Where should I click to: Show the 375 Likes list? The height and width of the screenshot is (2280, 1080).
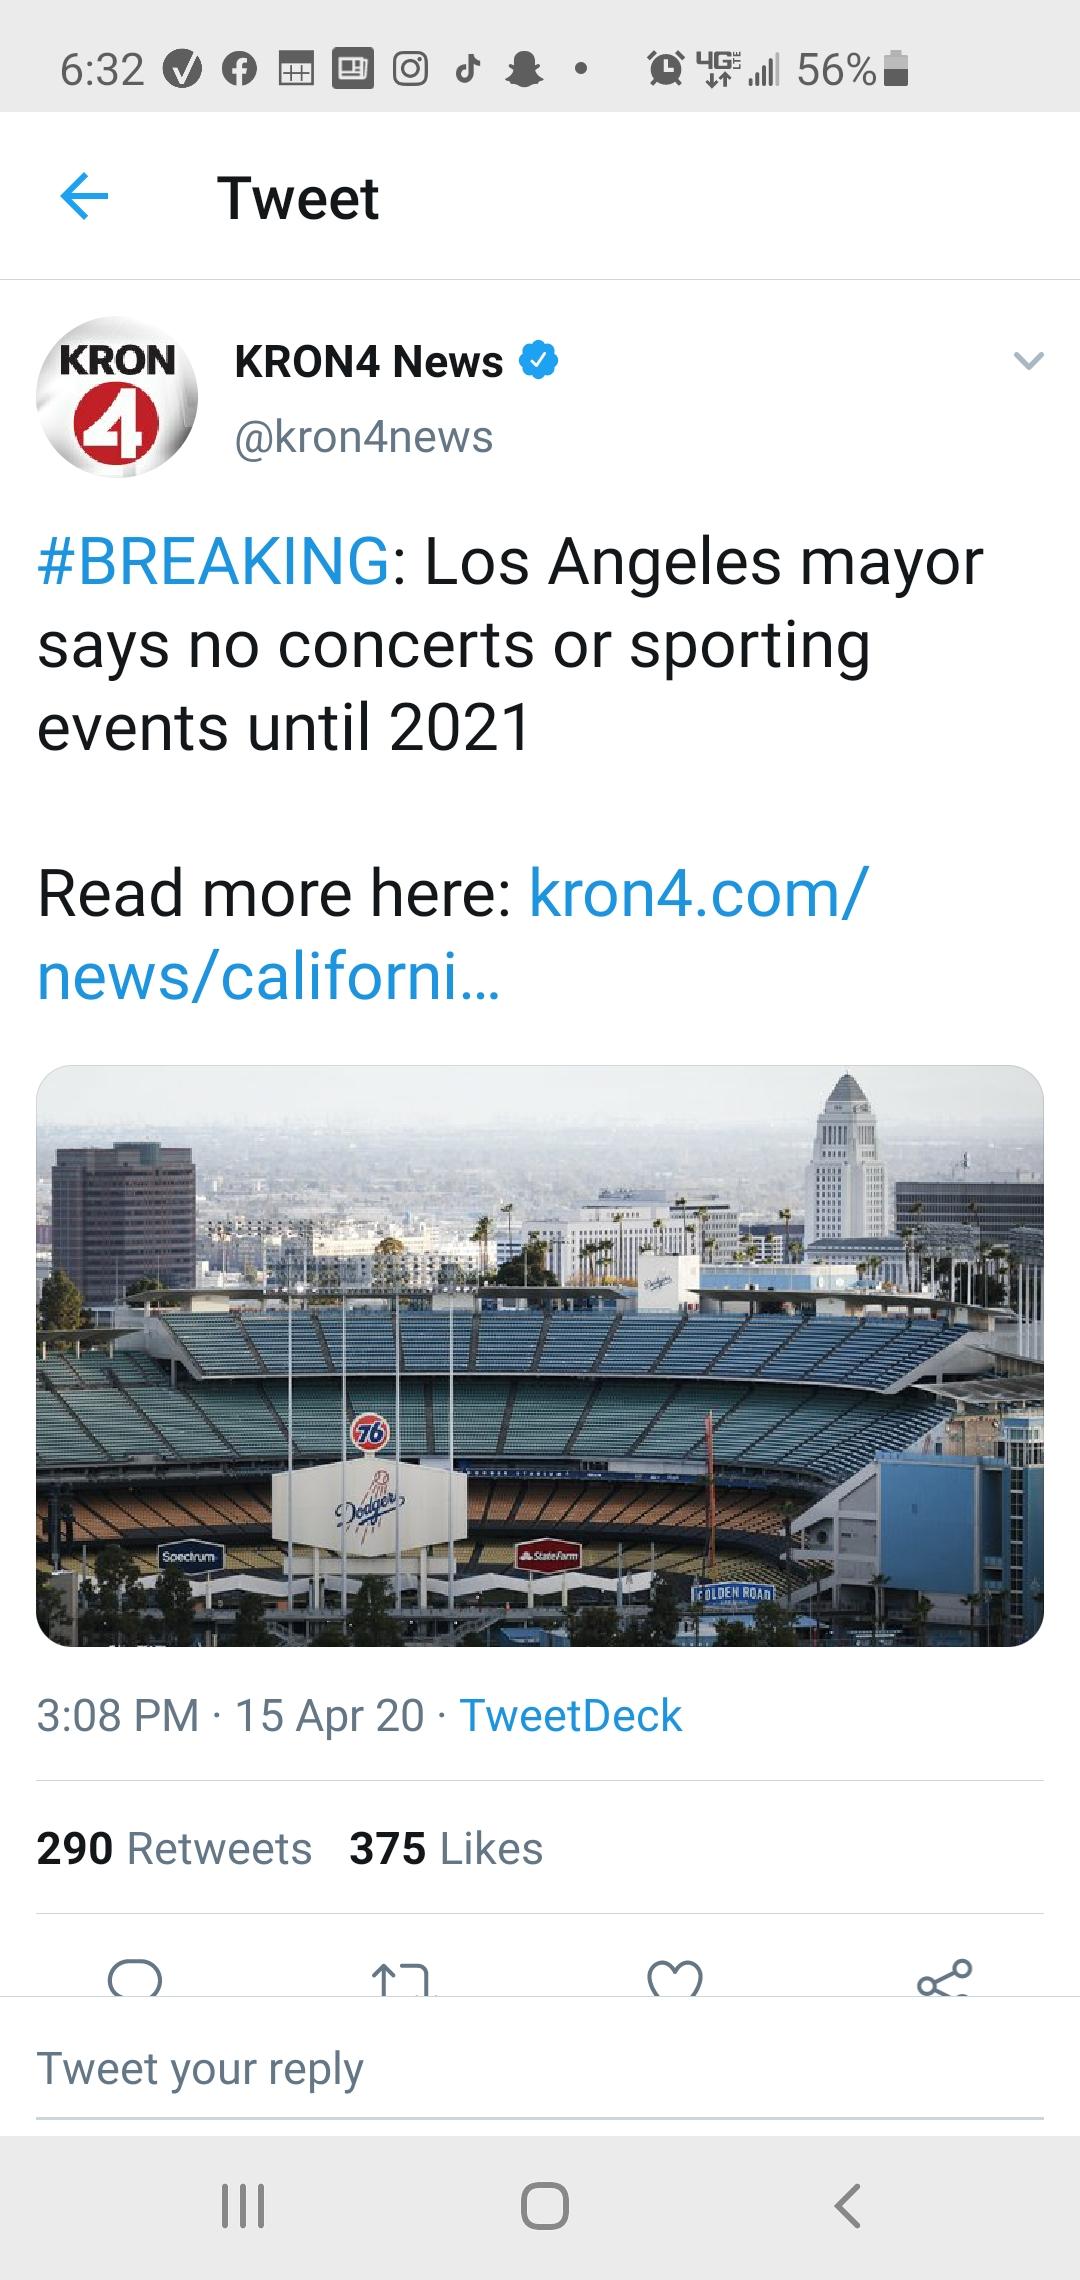(x=446, y=1849)
